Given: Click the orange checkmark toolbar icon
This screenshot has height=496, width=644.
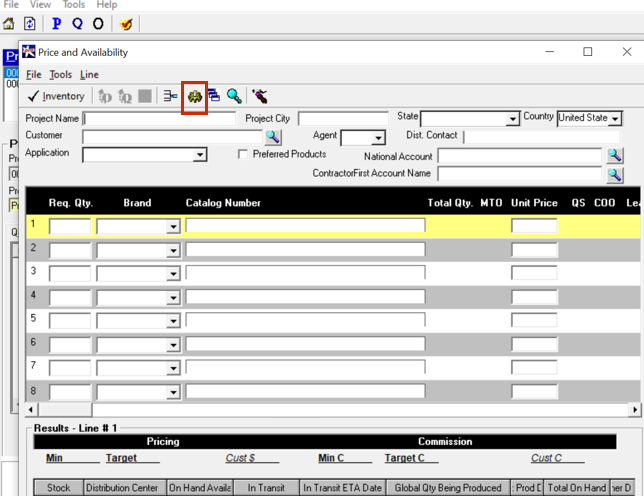Looking at the screenshot, I should point(126,24).
